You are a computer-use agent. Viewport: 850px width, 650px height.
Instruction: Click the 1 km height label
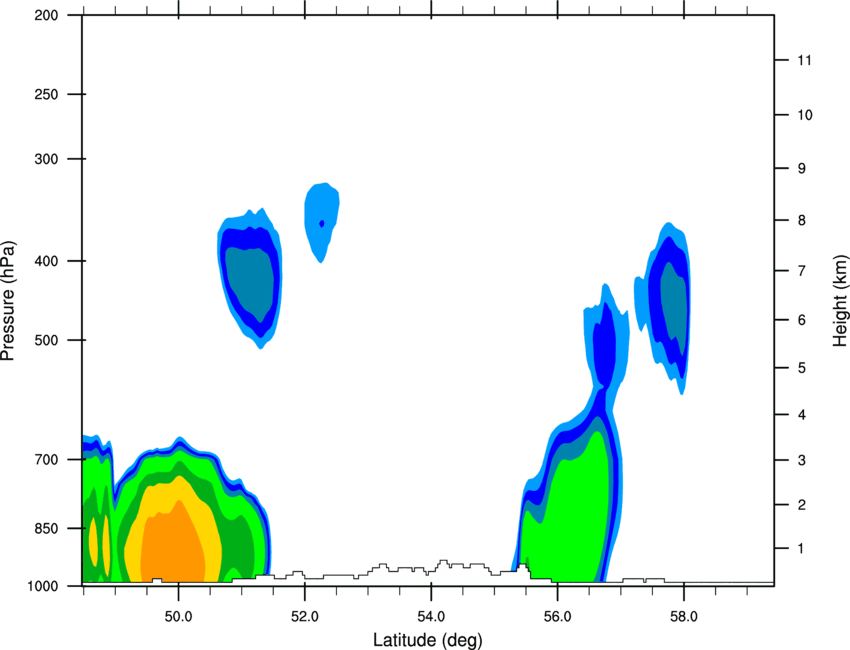coord(801,549)
